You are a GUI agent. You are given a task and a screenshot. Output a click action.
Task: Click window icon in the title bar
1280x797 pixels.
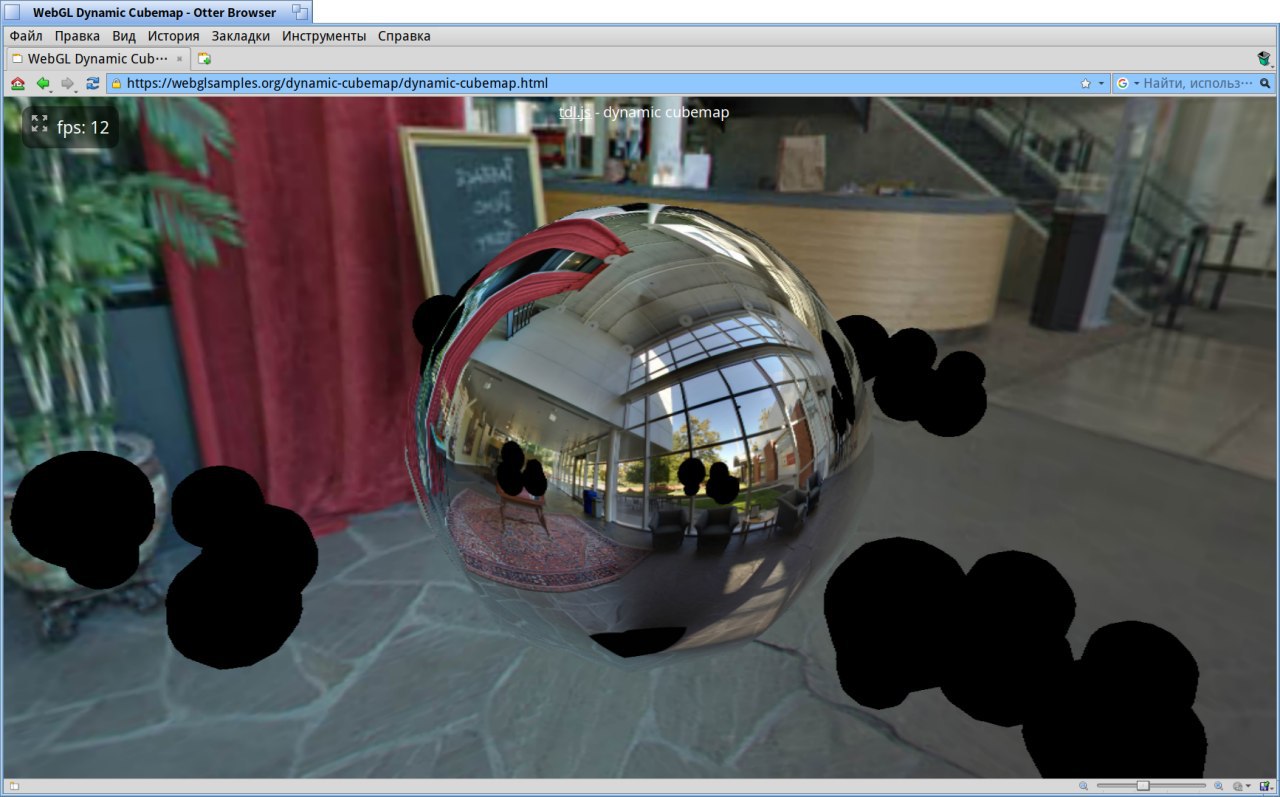13,12
